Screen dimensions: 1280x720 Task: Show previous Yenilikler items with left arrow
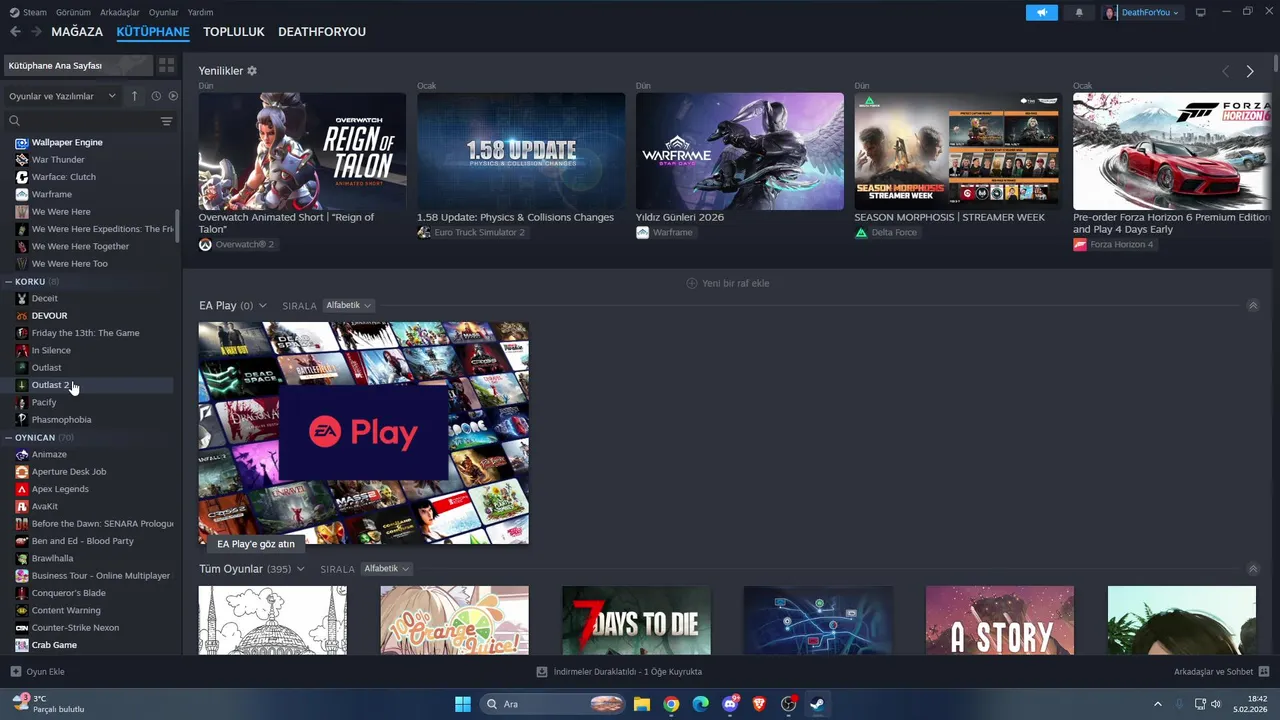click(1226, 71)
